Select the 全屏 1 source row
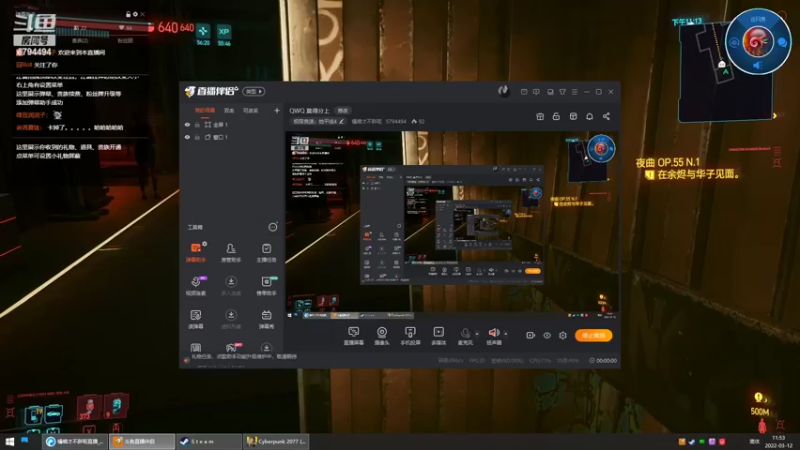The height and width of the screenshot is (450, 800). pos(232,124)
